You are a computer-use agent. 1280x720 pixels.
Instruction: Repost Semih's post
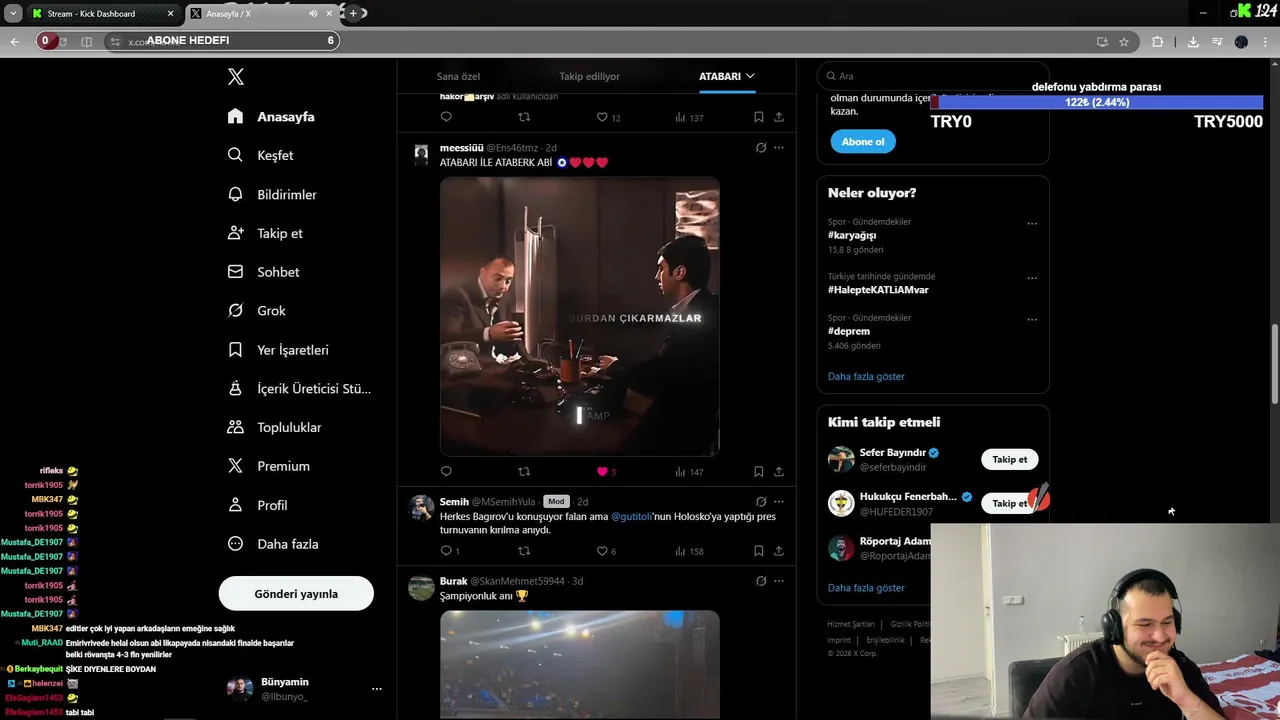524,551
